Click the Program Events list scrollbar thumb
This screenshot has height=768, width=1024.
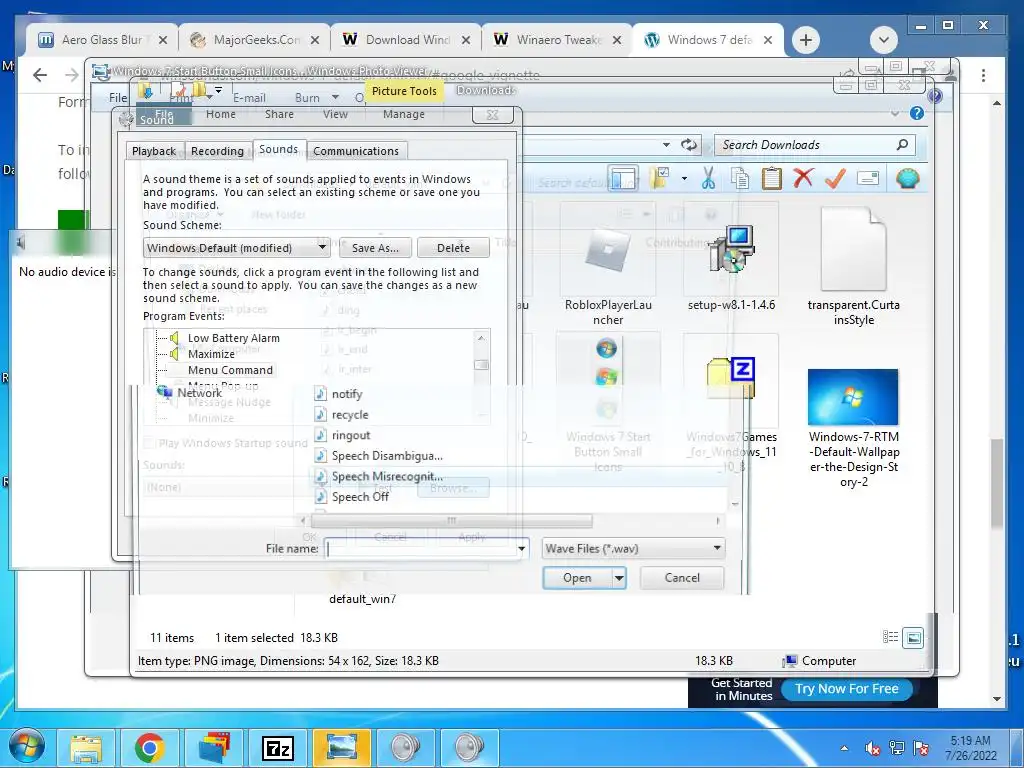pos(481,364)
